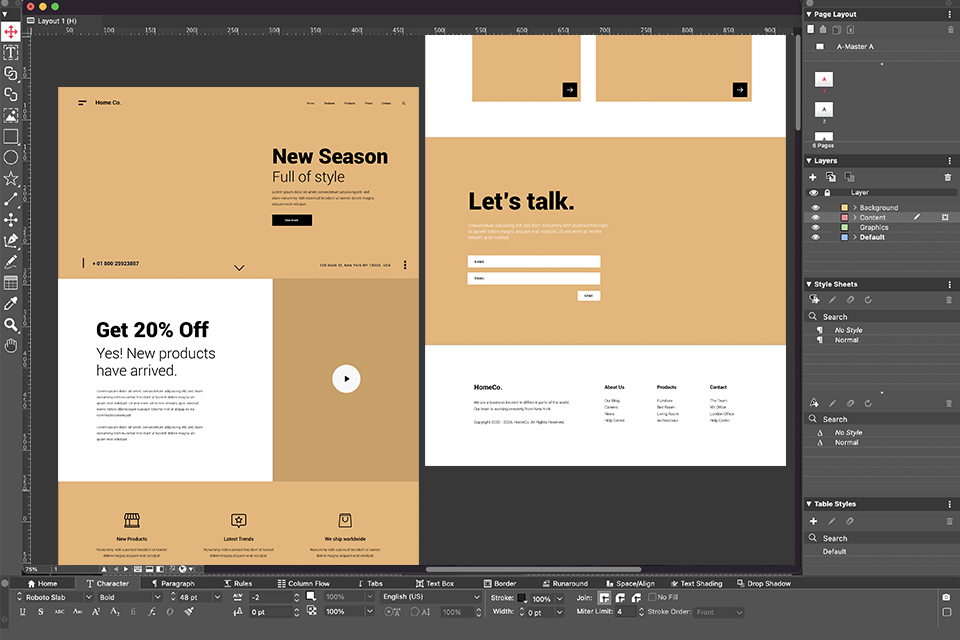This screenshot has height=640, width=960.
Task: Switch to the Home tab
Action: 42,584
